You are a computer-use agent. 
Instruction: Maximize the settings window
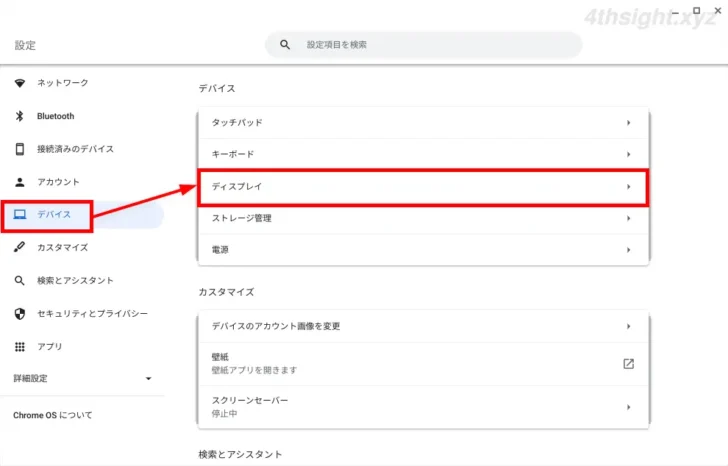point(696,10)
